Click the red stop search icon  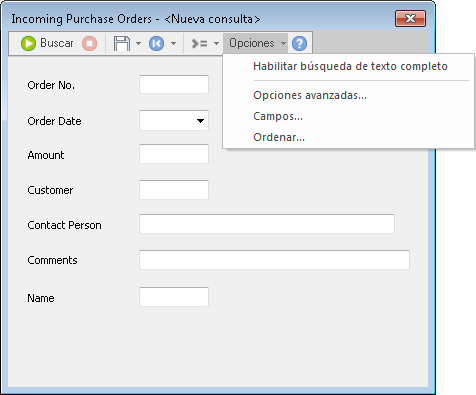(x=89, y=43)
